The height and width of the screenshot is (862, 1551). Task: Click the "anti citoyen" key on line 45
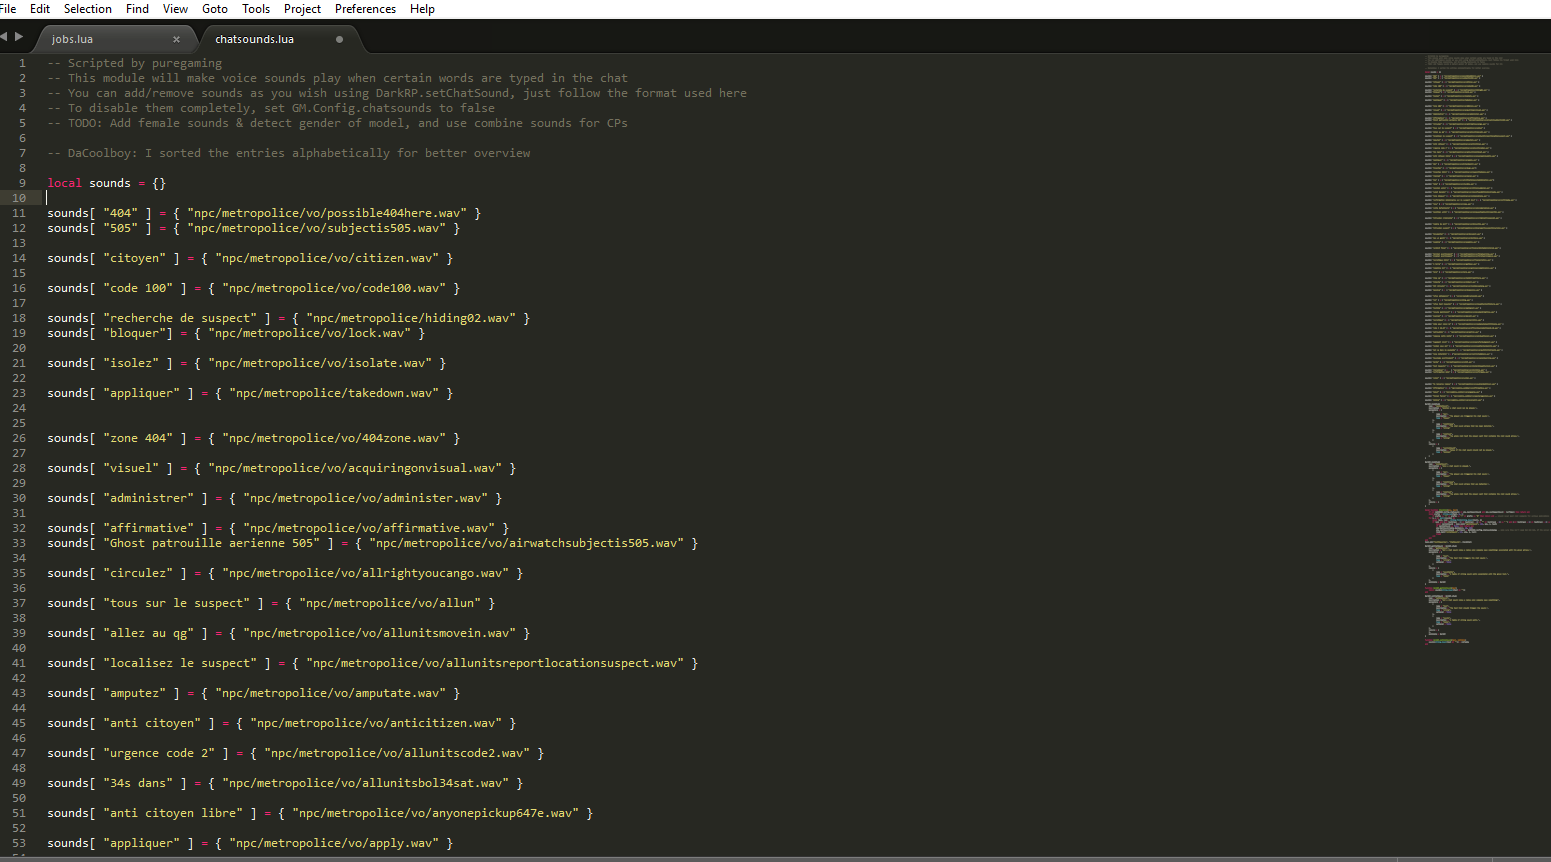152,723
